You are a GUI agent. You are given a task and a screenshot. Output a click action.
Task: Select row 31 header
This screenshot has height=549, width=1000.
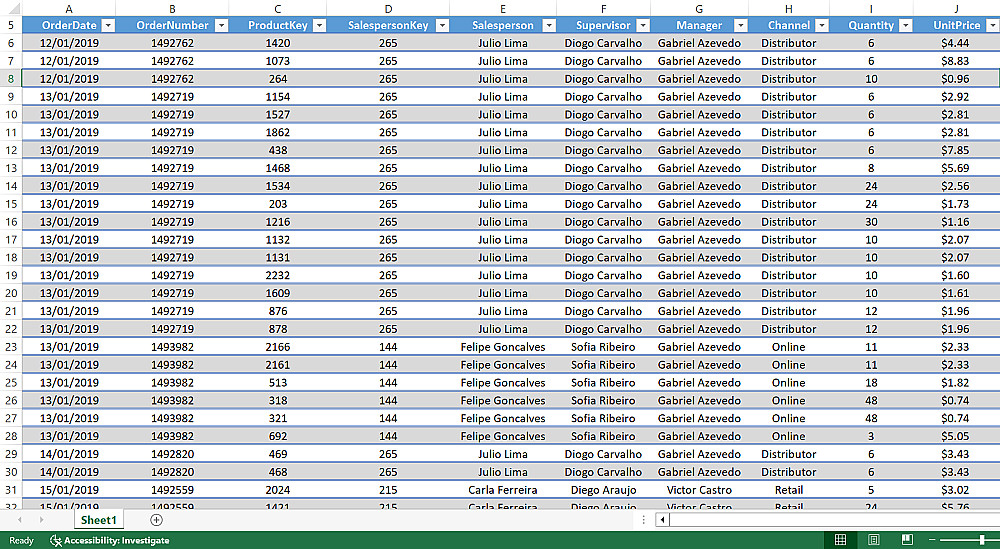(x=11, y=490)
